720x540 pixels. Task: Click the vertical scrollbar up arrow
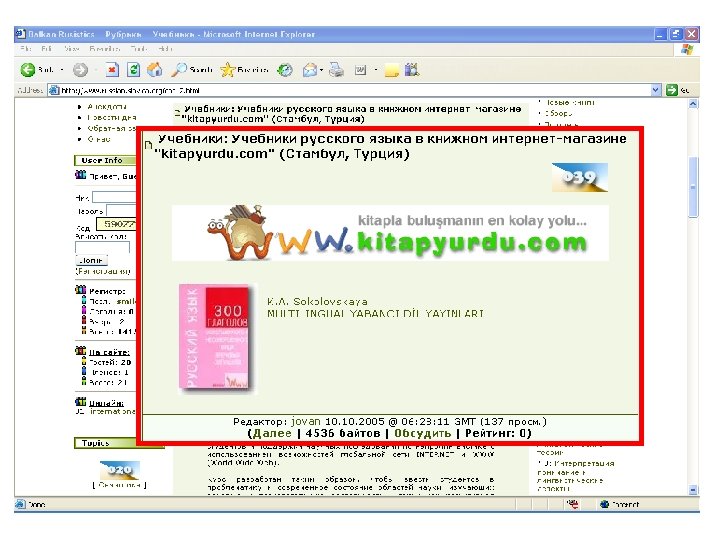693,104
